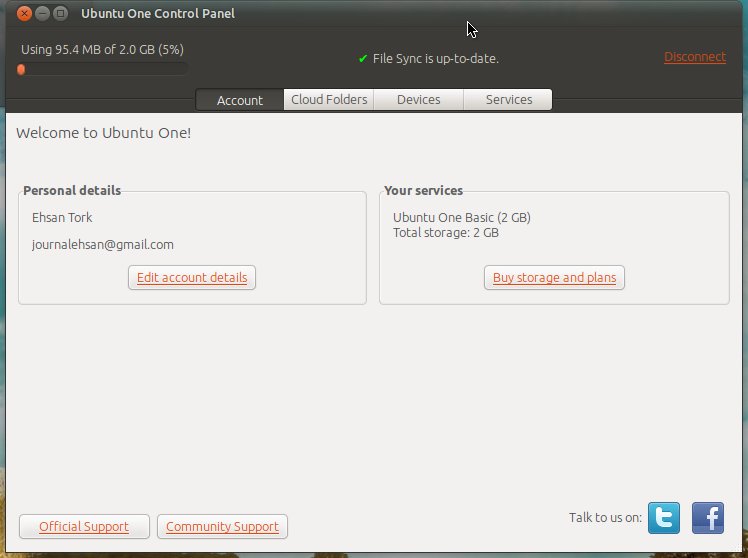Click Buy storage and plans button

(554, 278)
